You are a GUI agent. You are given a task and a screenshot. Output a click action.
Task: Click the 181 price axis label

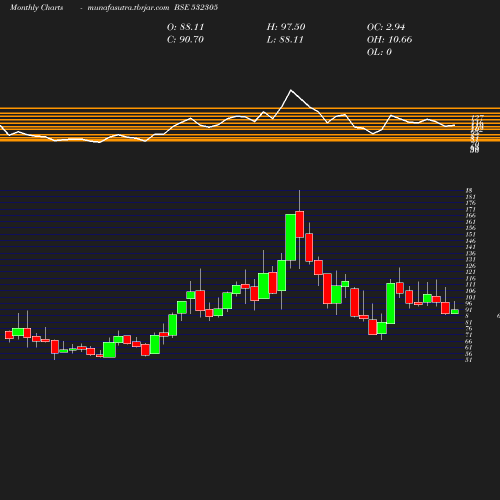click(x=470, y=197)
